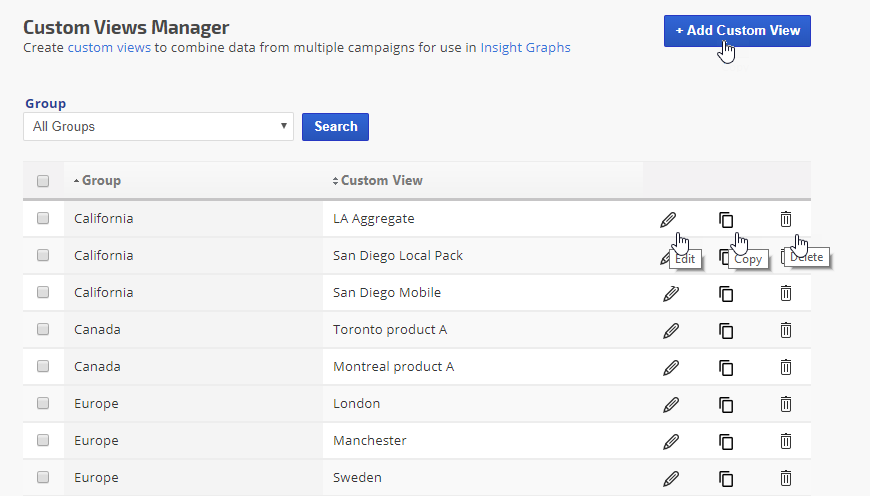Sort the table by Group column
Screen dimensions: 870x496
point(100,181)
